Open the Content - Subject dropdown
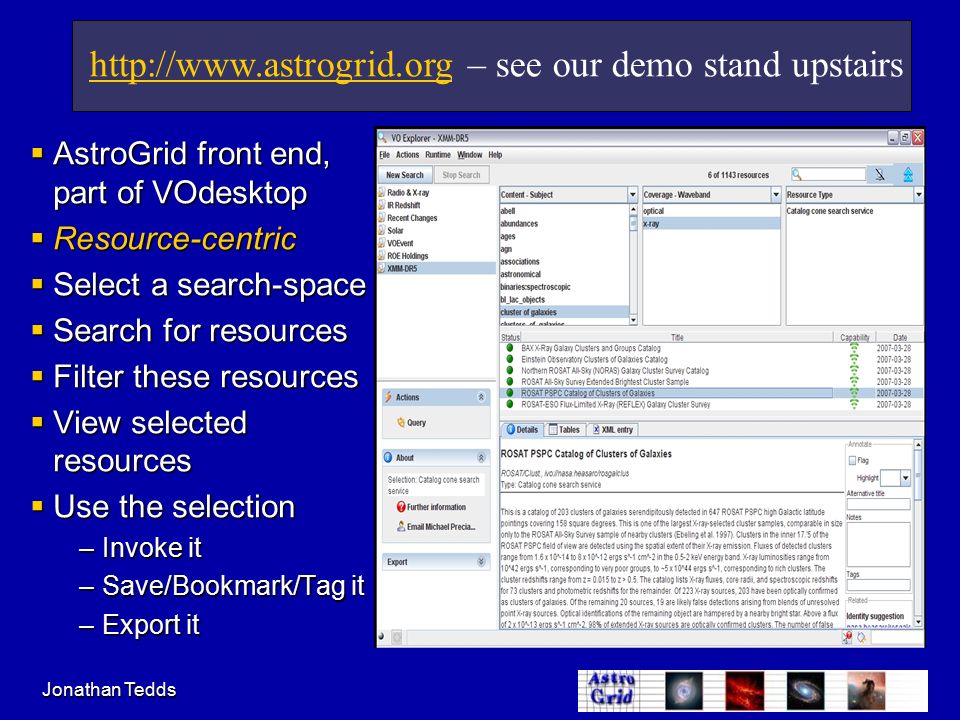 632,195
